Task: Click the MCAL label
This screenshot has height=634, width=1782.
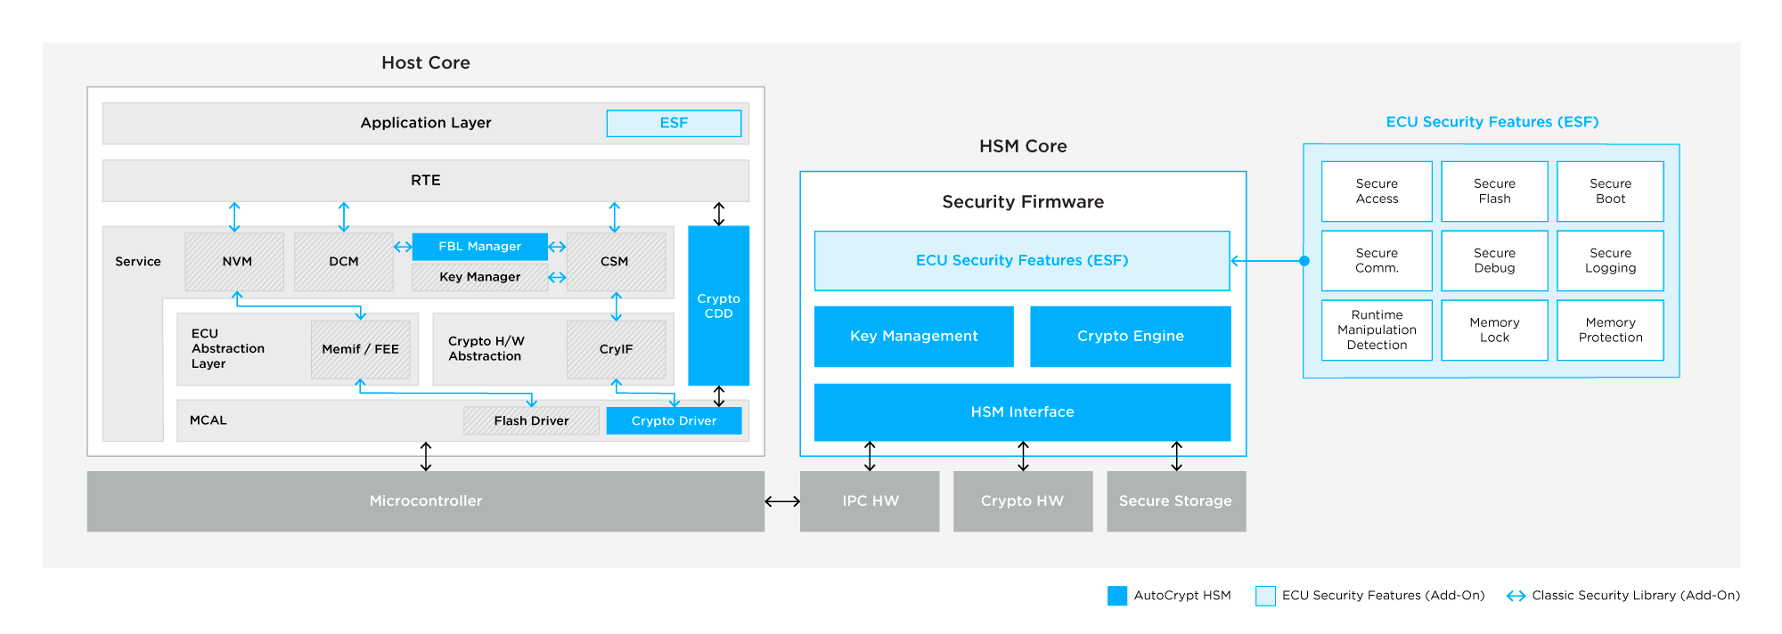Action: coord(208,420)
